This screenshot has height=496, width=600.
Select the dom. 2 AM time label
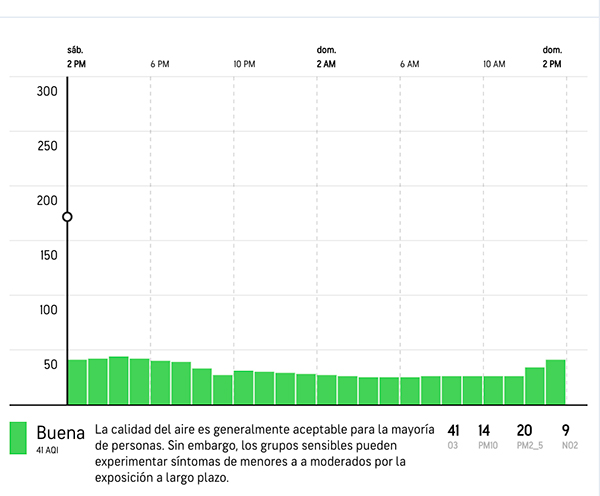click(x=326, y=57)
